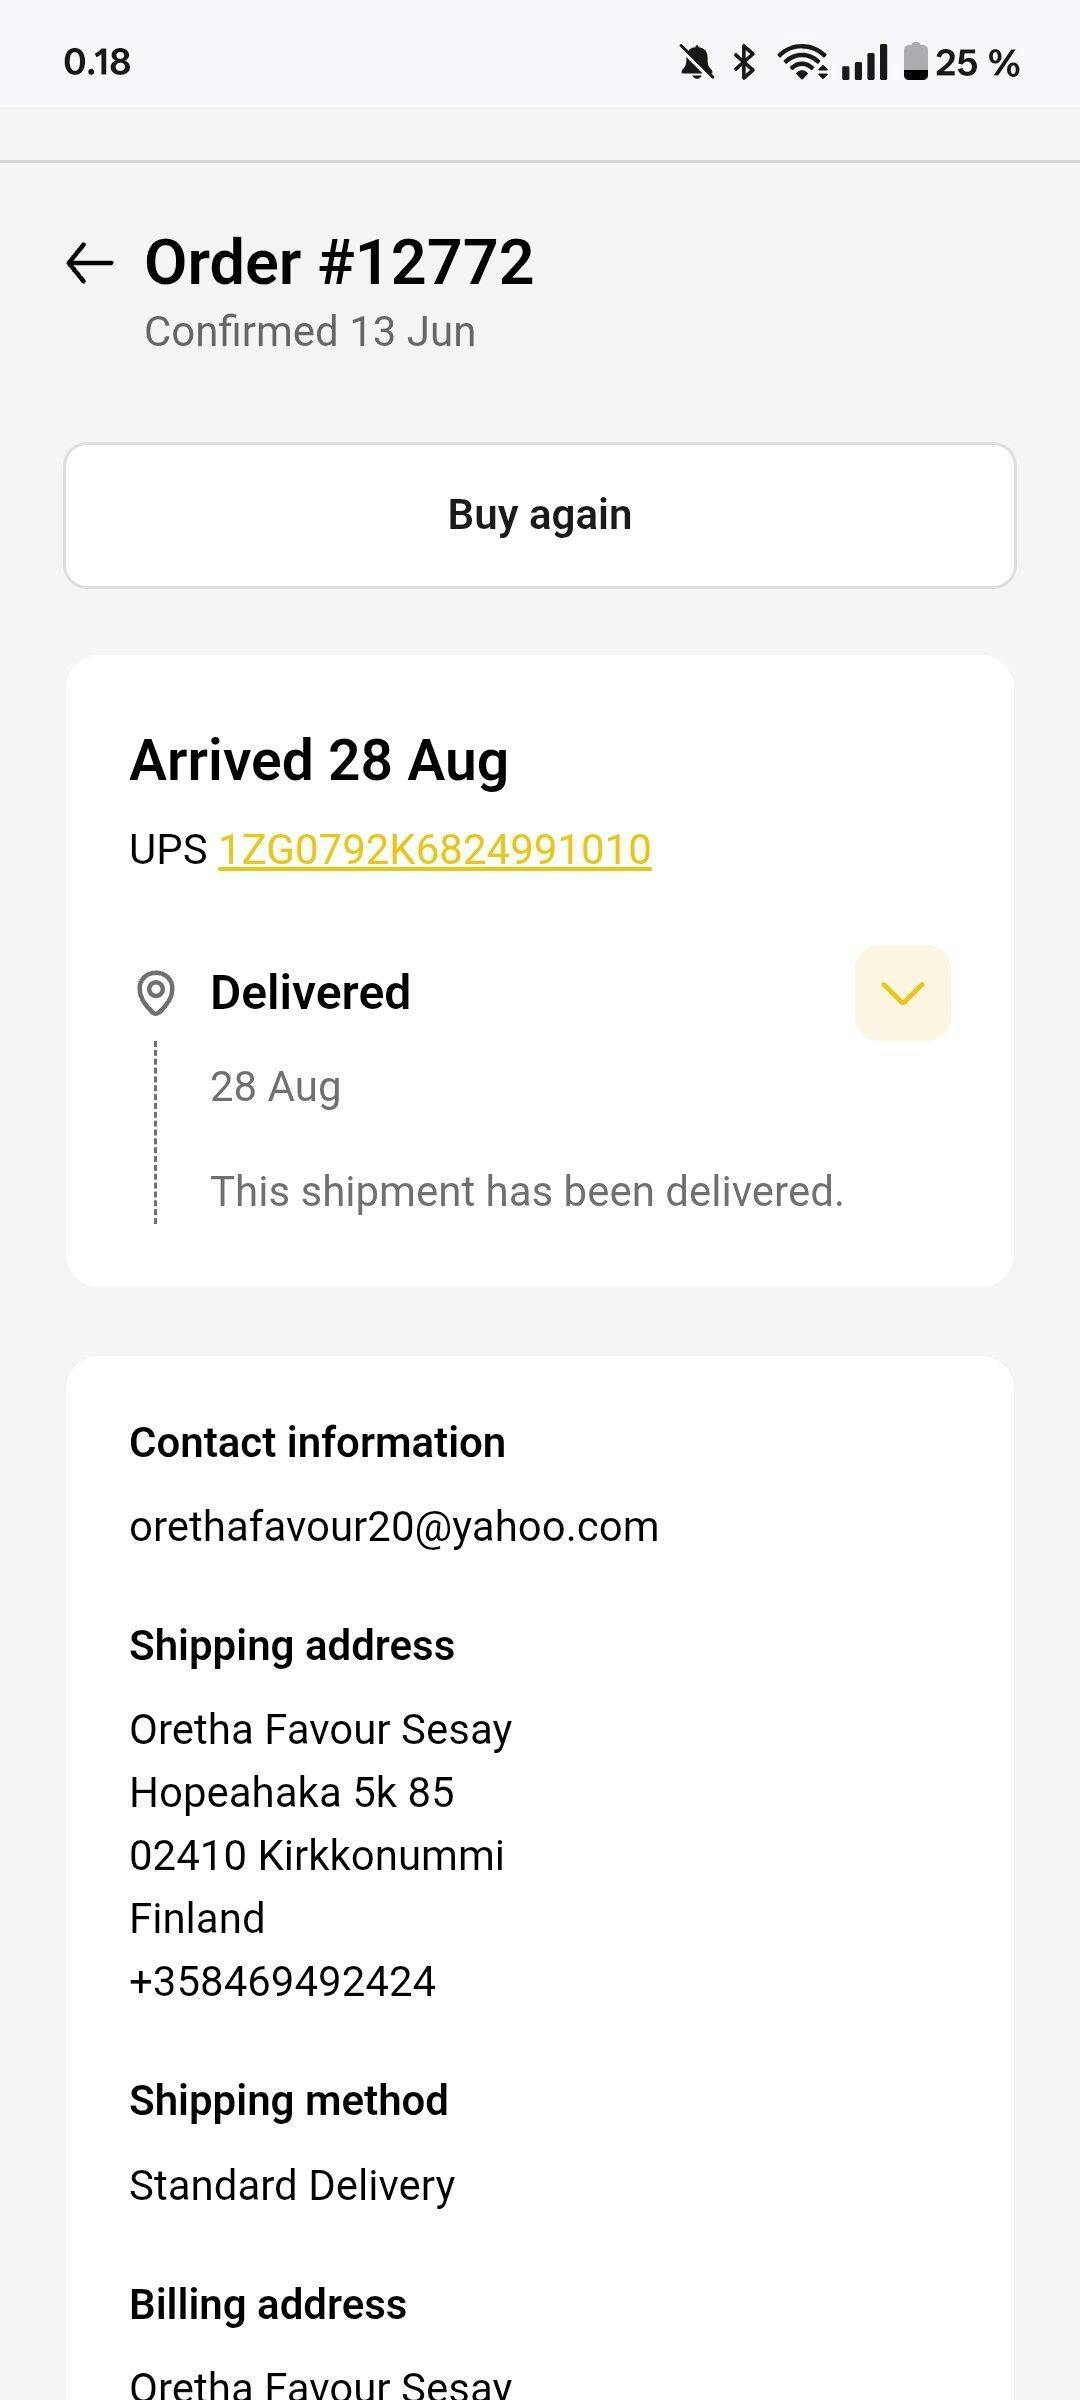1080x2400 pixels.
Task: Tap the Arrived 28 Aug heading
Action: coord(319,761)
